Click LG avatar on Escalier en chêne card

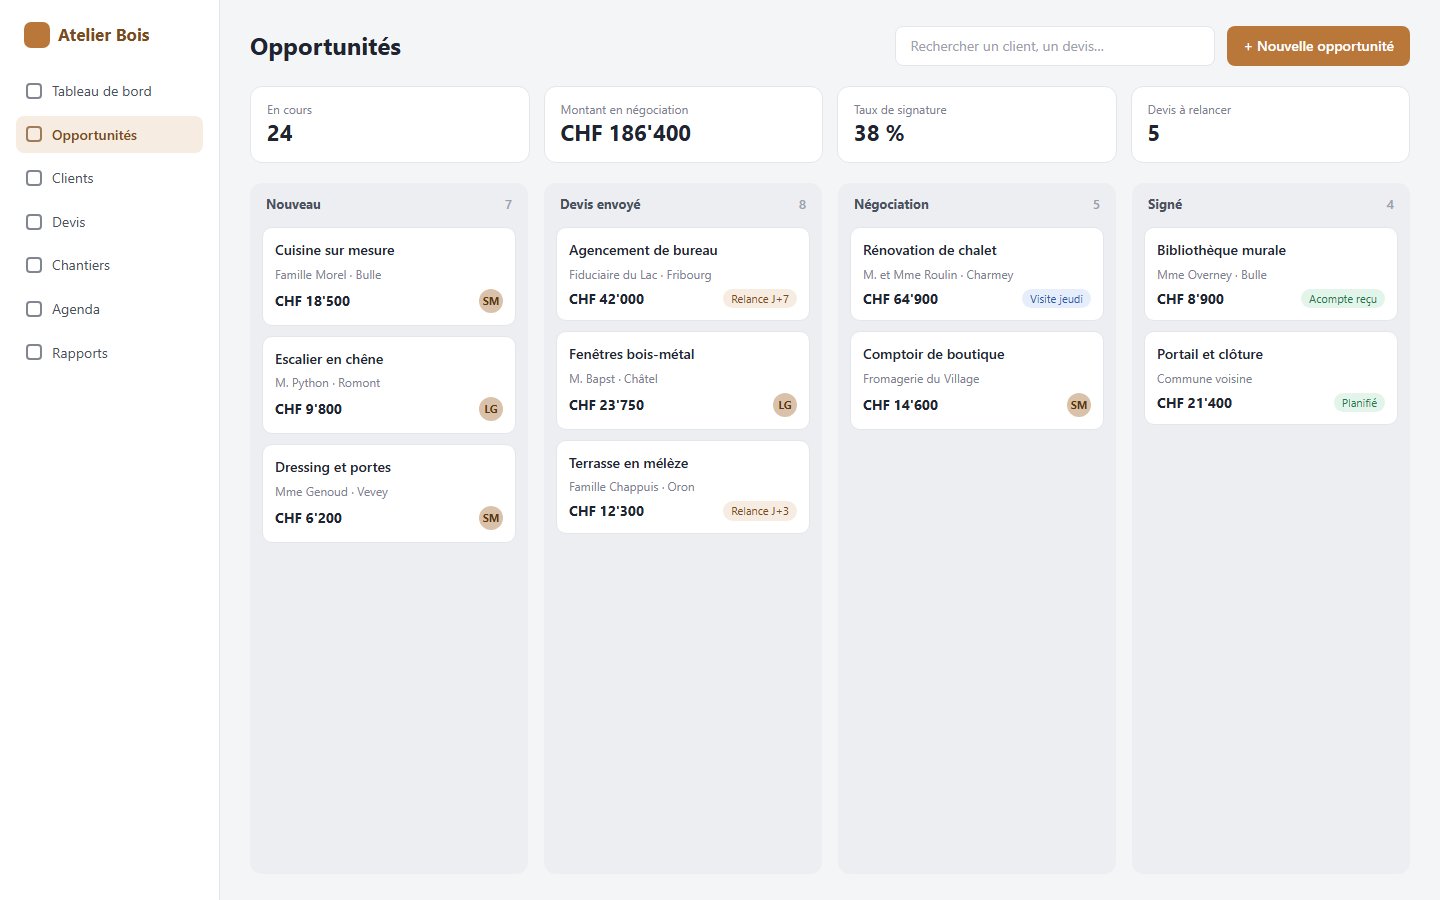click(491, 409)
